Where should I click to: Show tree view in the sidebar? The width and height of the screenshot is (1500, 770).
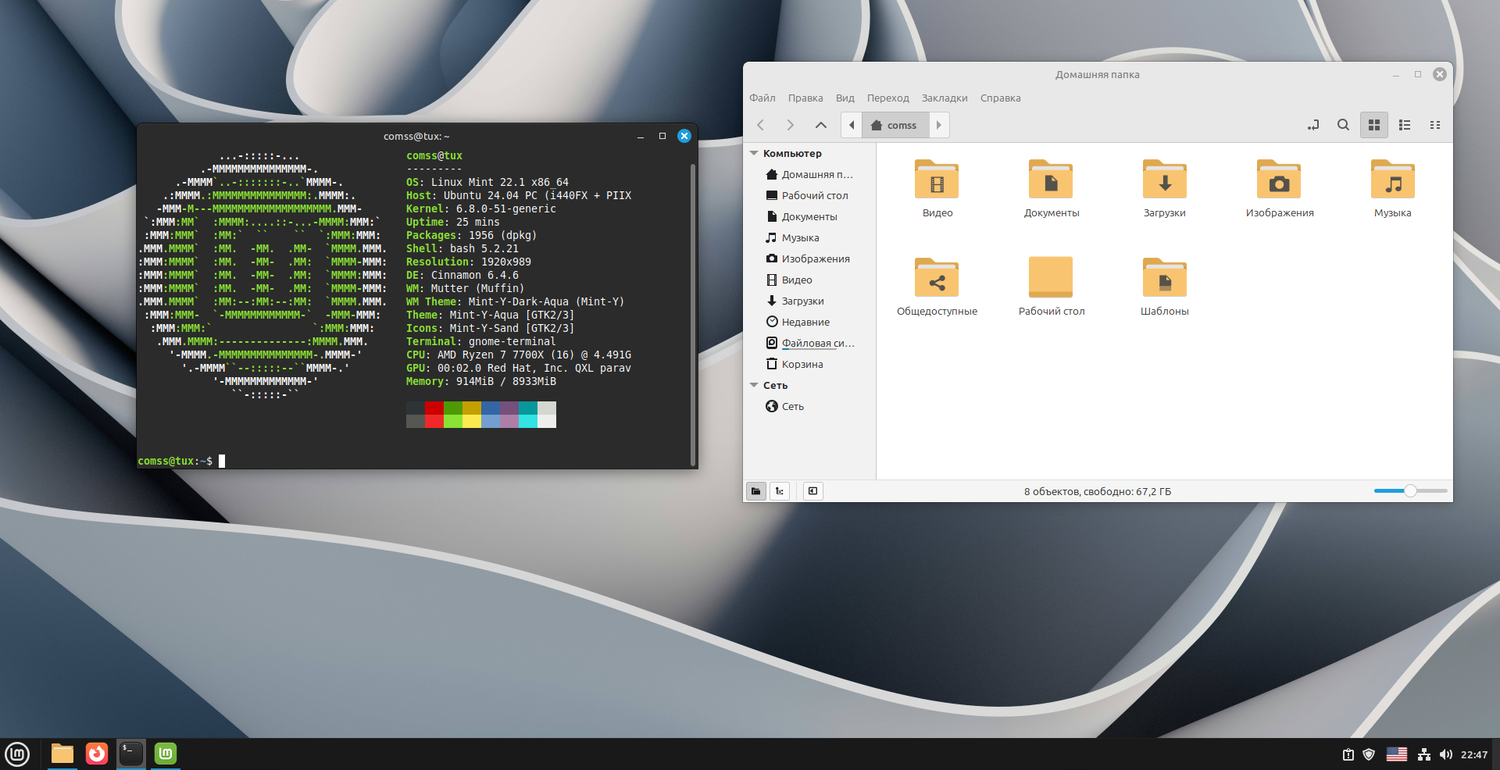coord(779,491)
